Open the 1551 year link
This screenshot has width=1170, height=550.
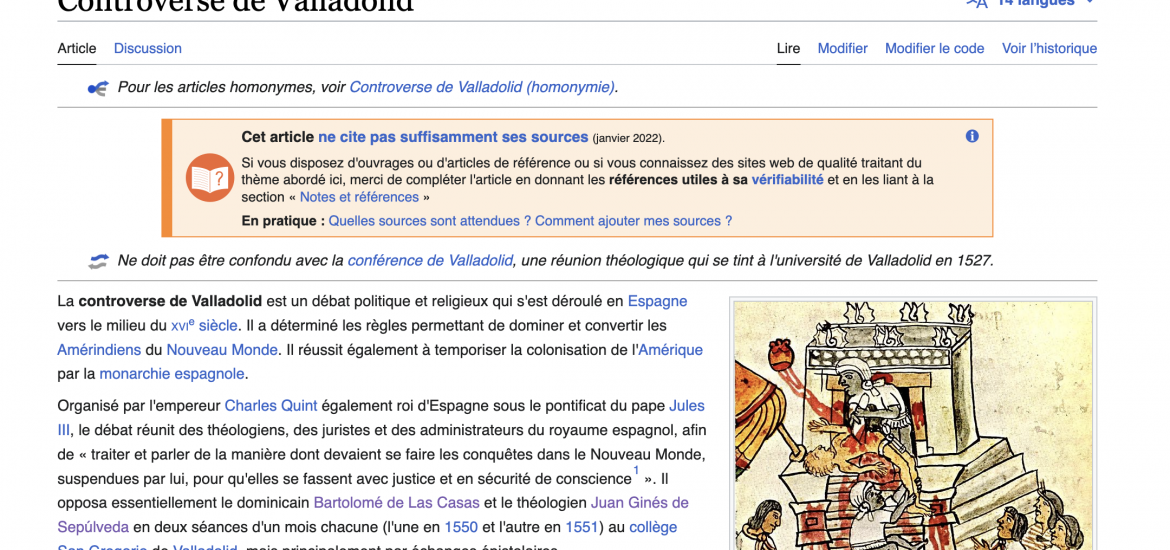581,528
